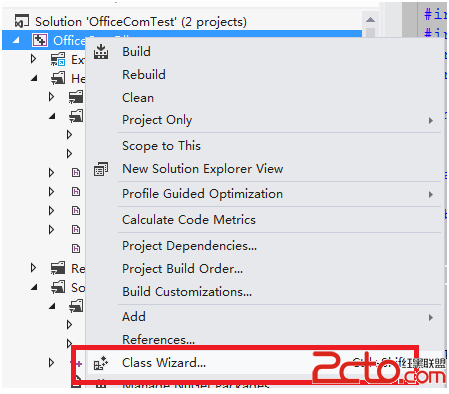The height and width of the screenshot is (394, 449).
Task: Click the folder icon beside 'So' node
Action: [58, 287]
